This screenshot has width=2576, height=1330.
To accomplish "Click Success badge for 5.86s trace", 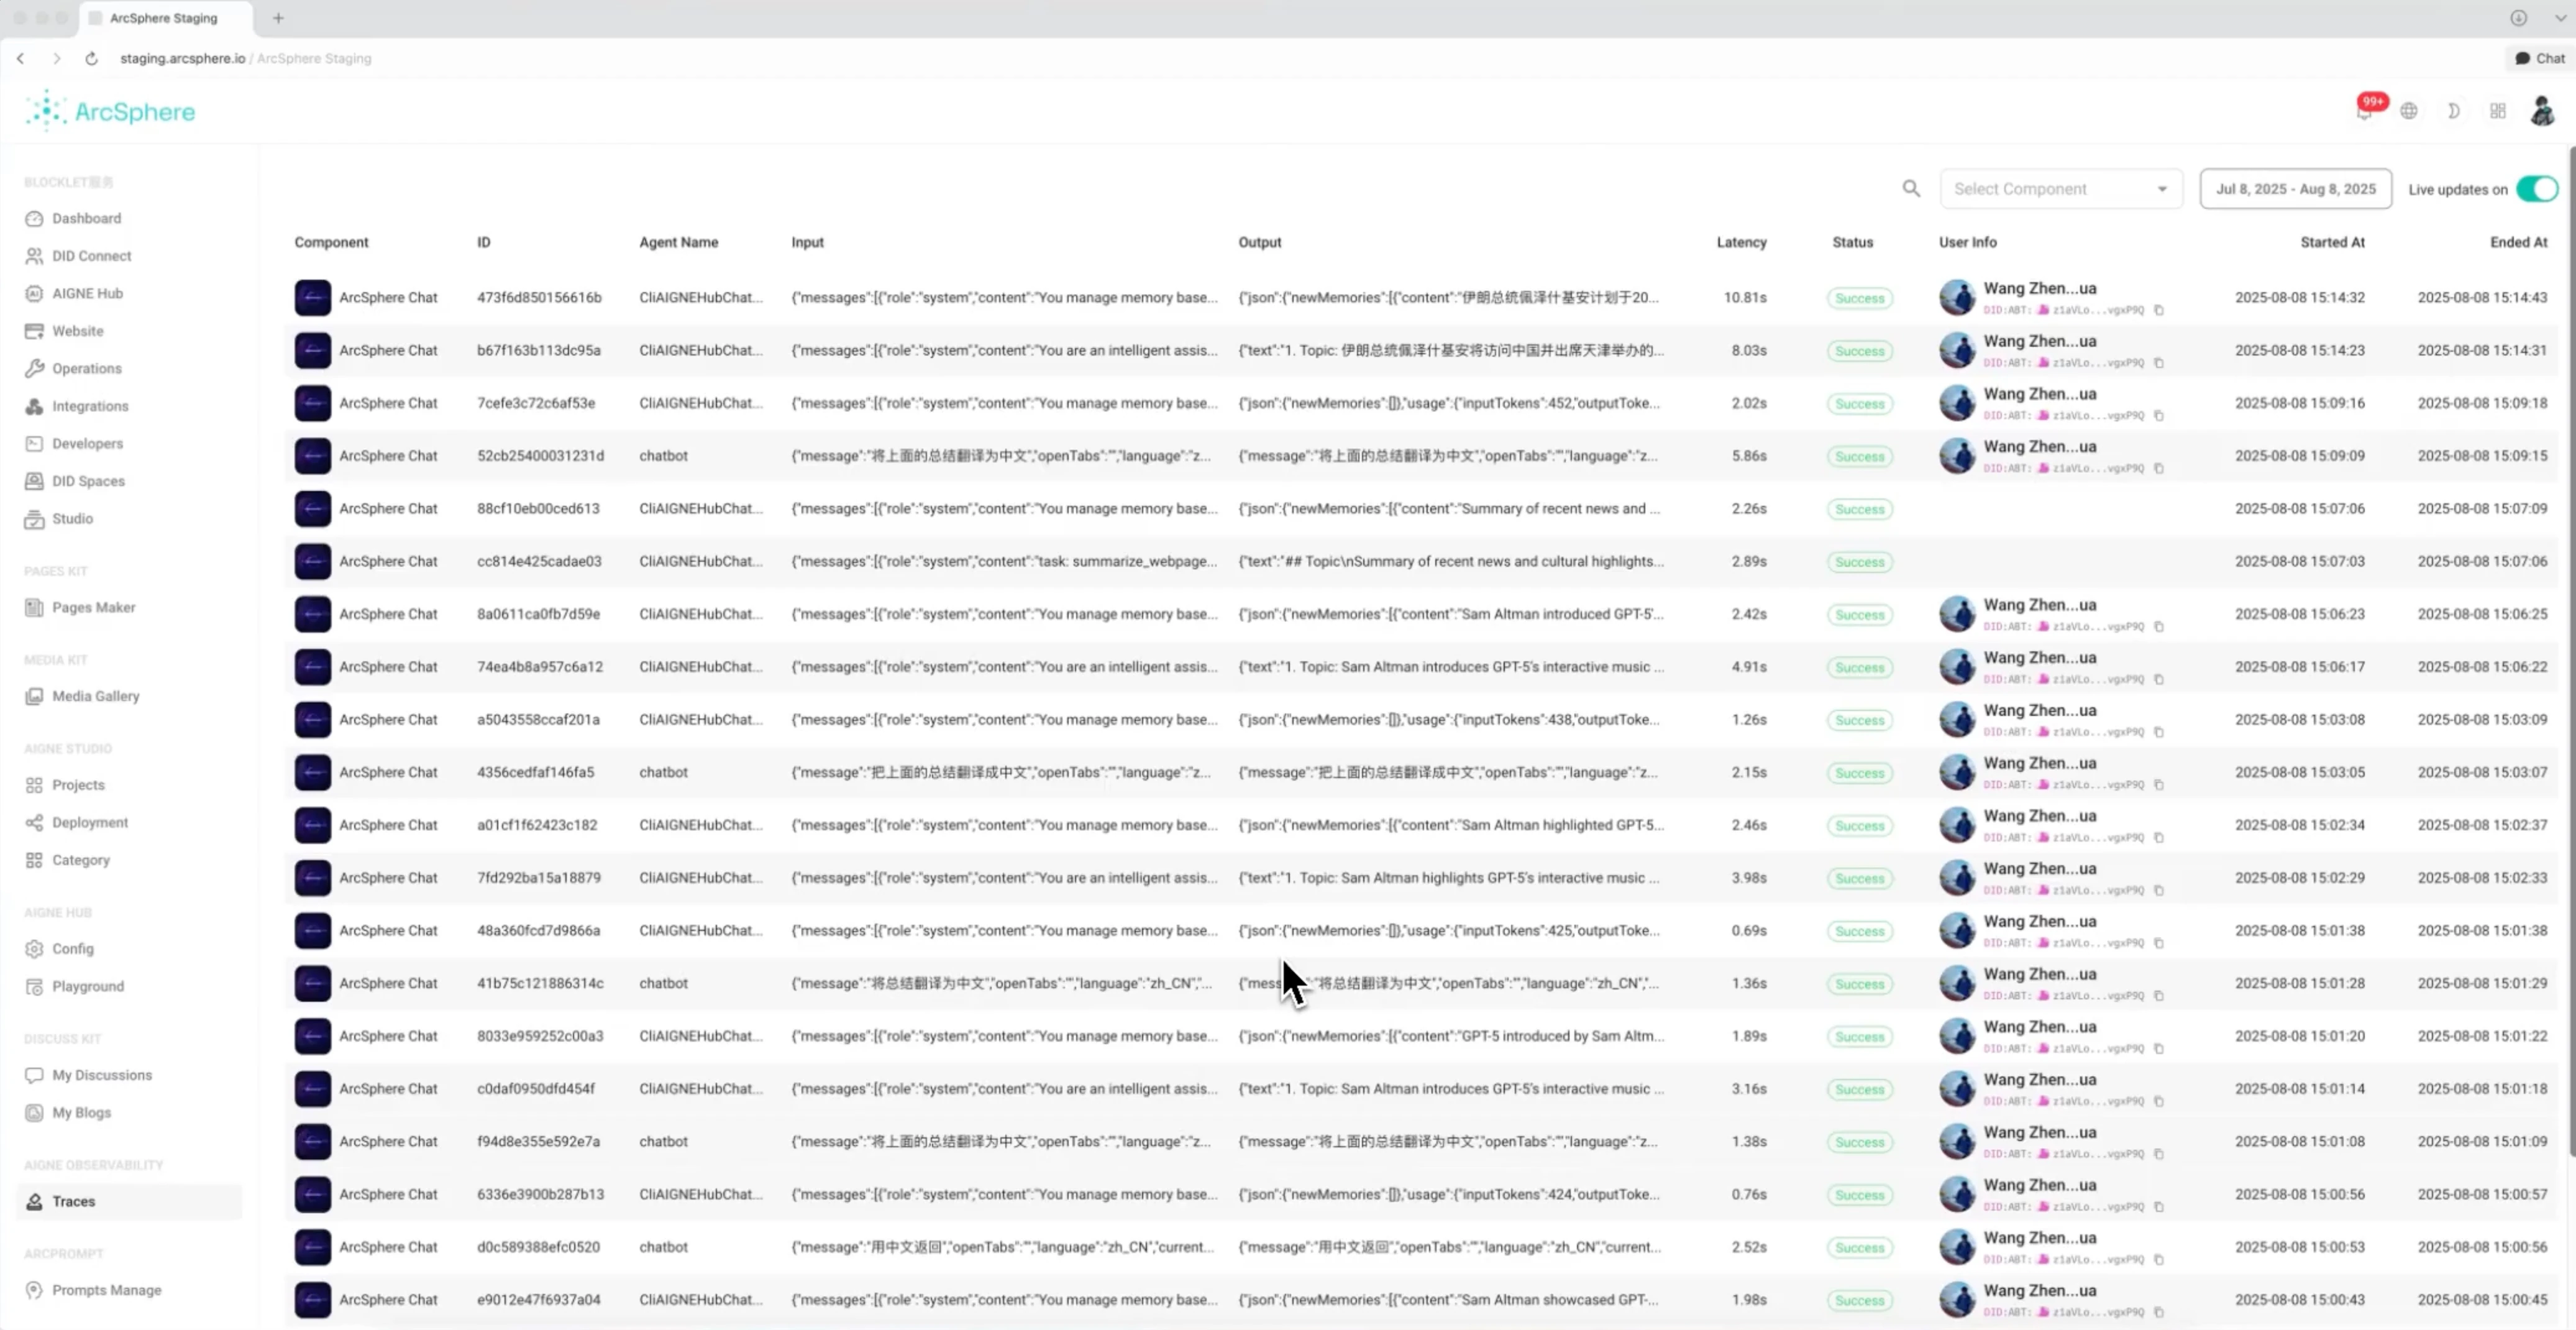I will point(1859,456).
